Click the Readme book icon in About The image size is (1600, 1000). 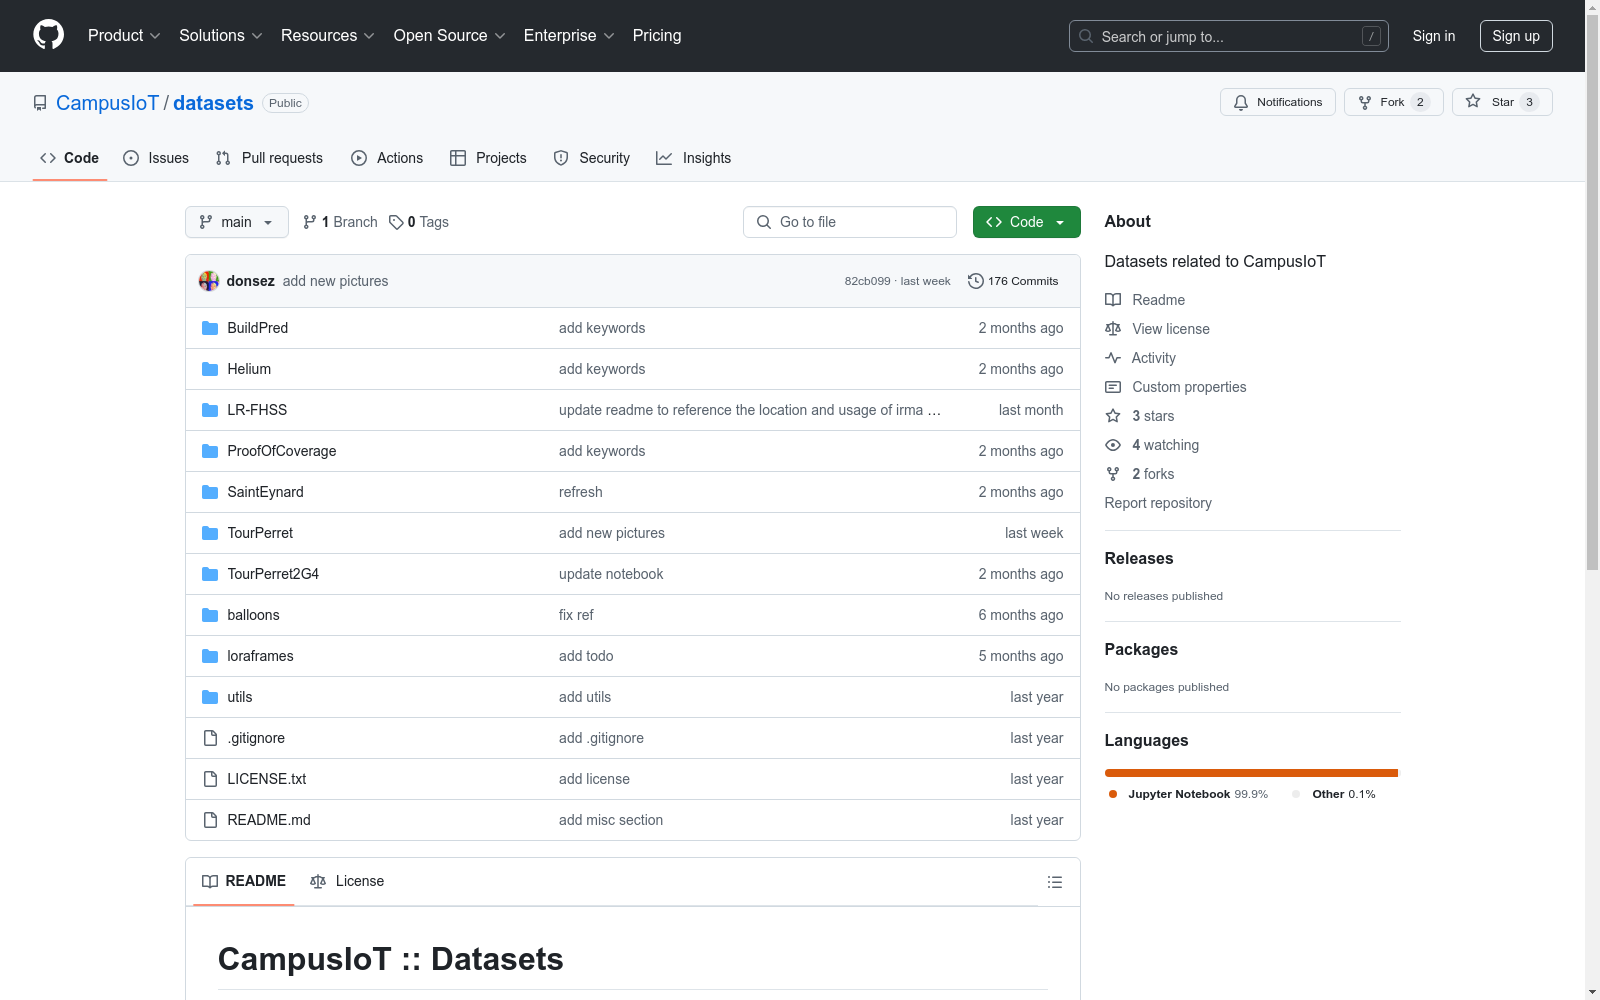point(1113,300)
